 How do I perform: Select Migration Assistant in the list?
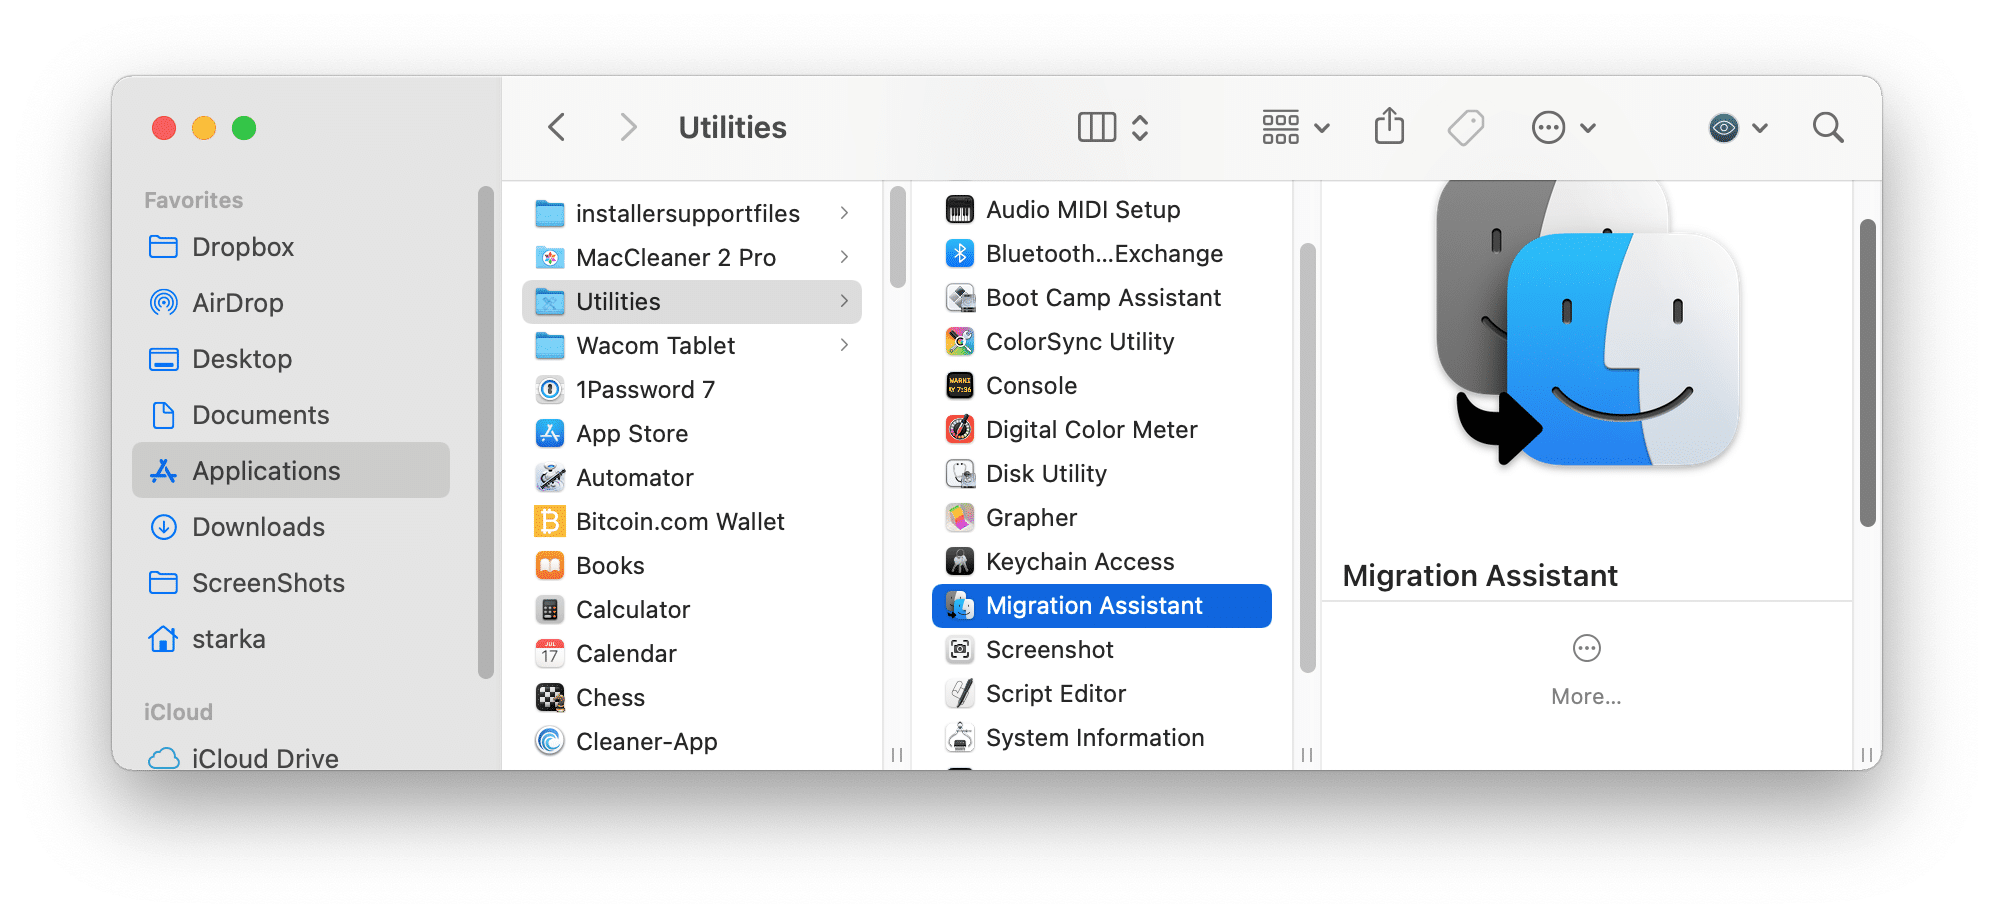(1102, 606)
